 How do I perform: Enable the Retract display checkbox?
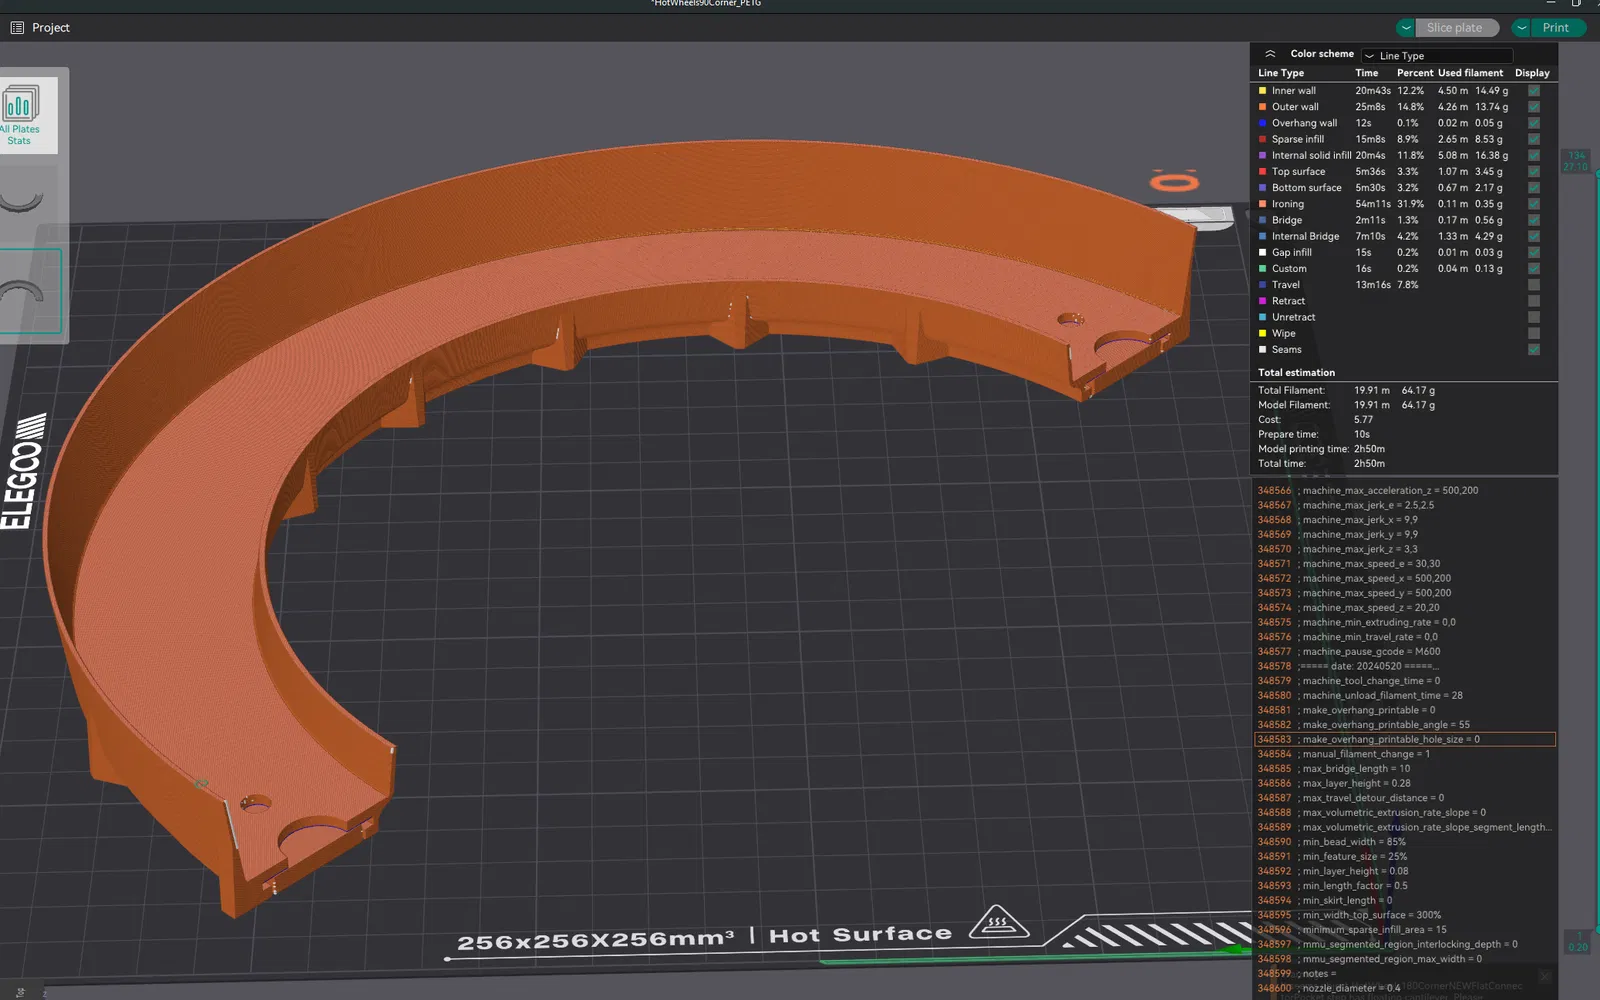tap(1533, 301)
